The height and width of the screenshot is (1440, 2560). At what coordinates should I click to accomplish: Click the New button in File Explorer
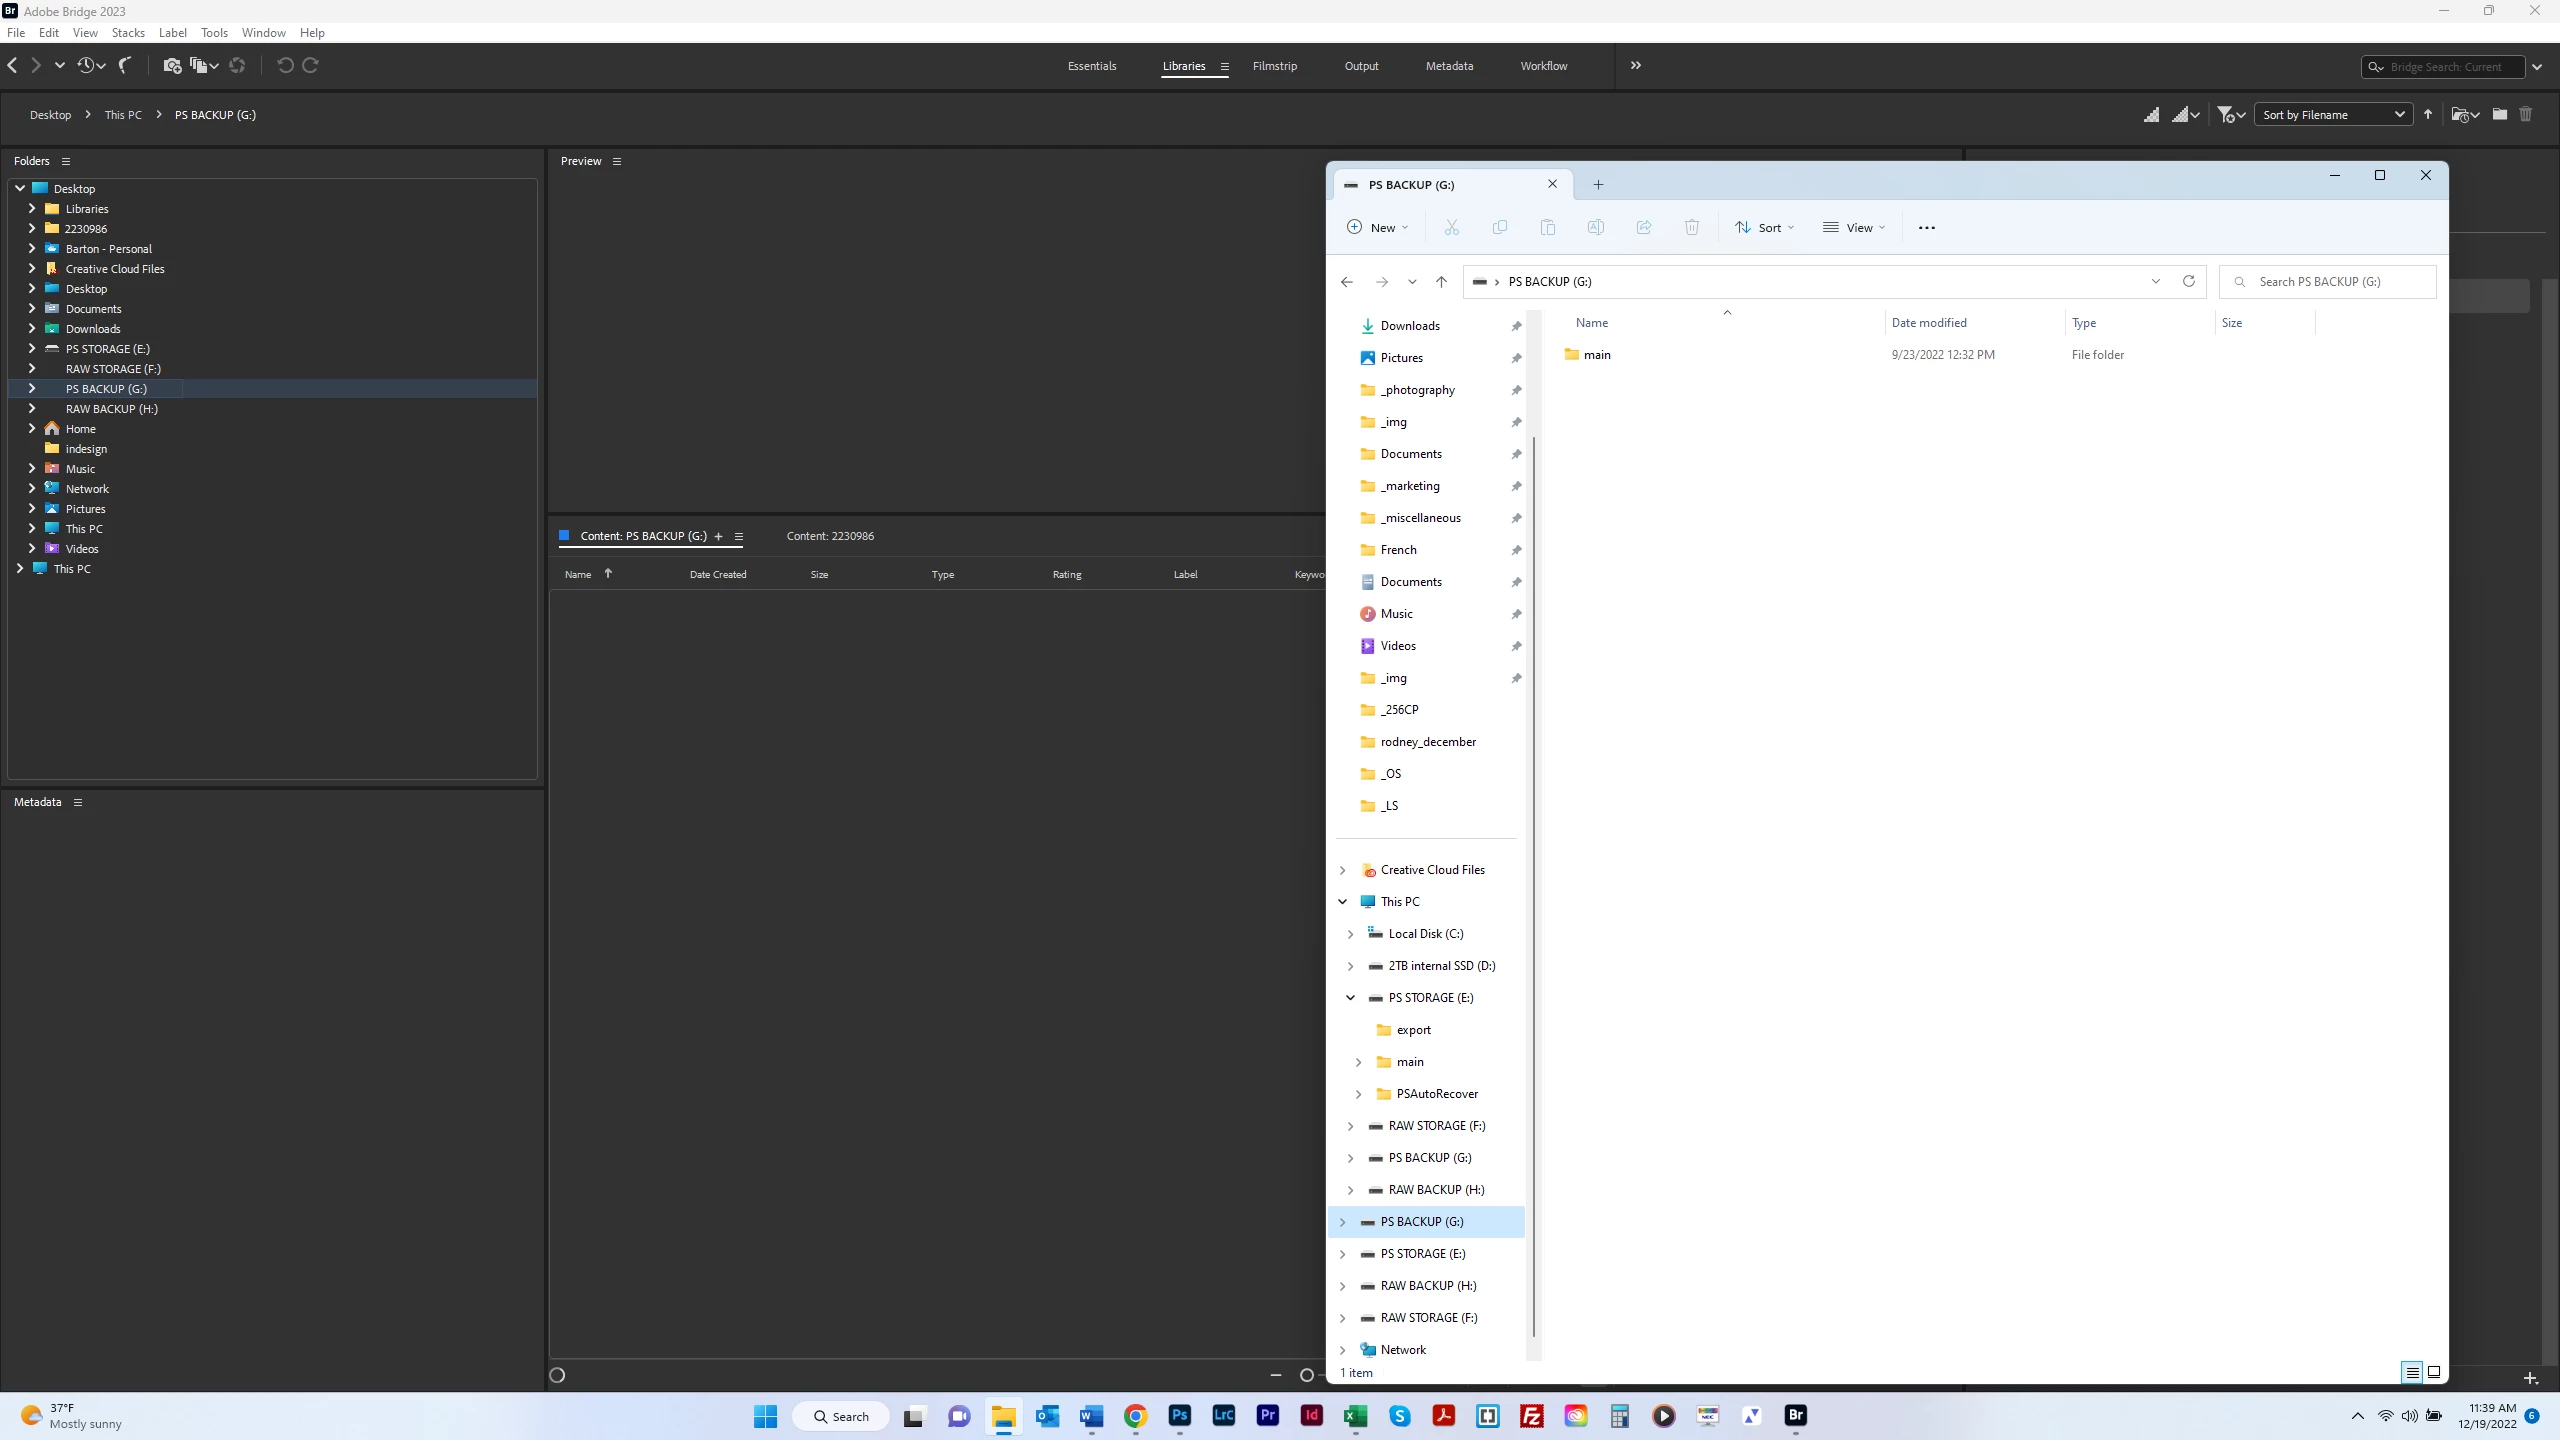1377,228
